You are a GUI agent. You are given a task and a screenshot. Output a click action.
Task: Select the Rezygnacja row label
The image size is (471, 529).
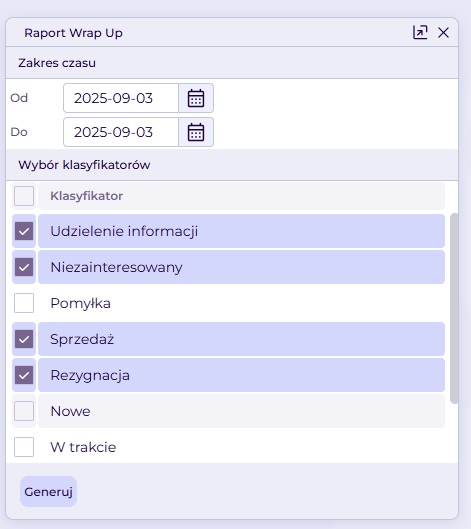[x=90, y=375]
